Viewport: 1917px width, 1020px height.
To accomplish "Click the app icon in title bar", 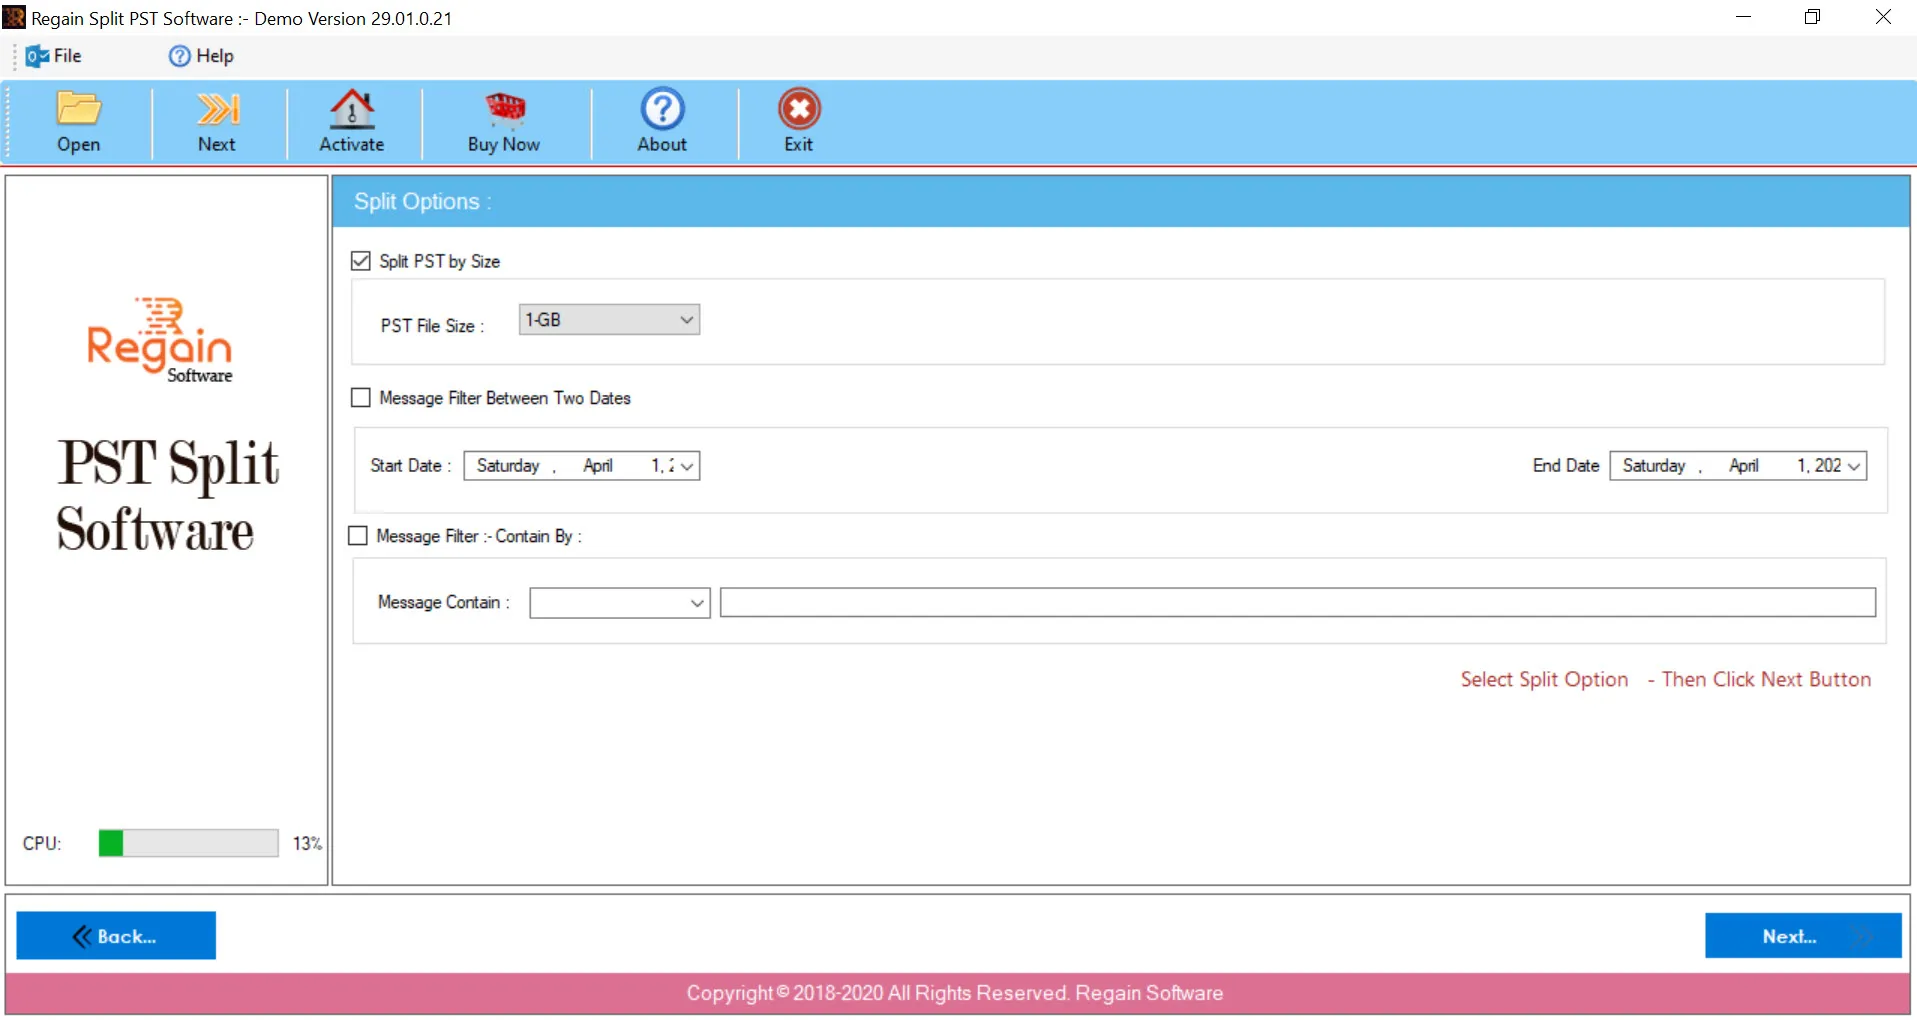I will 14,18.
